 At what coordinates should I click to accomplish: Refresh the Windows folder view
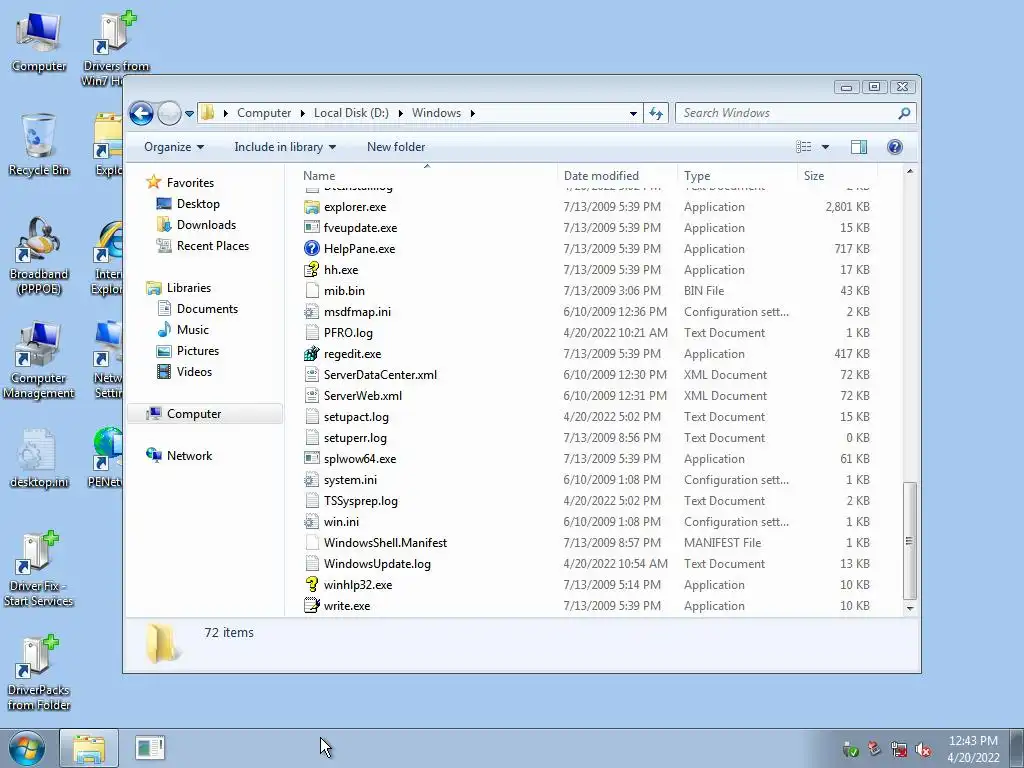pyautogui.click(x=656, y=114)
